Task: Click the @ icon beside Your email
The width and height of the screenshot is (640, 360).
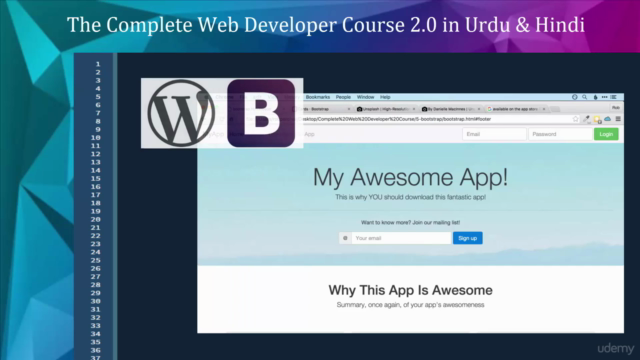Action: (x=345, y=238)
